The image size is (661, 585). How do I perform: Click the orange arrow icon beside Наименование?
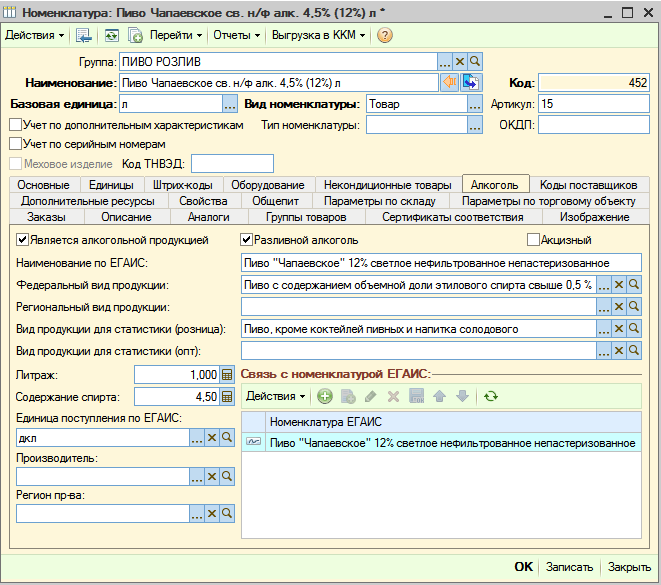[449, 82]
